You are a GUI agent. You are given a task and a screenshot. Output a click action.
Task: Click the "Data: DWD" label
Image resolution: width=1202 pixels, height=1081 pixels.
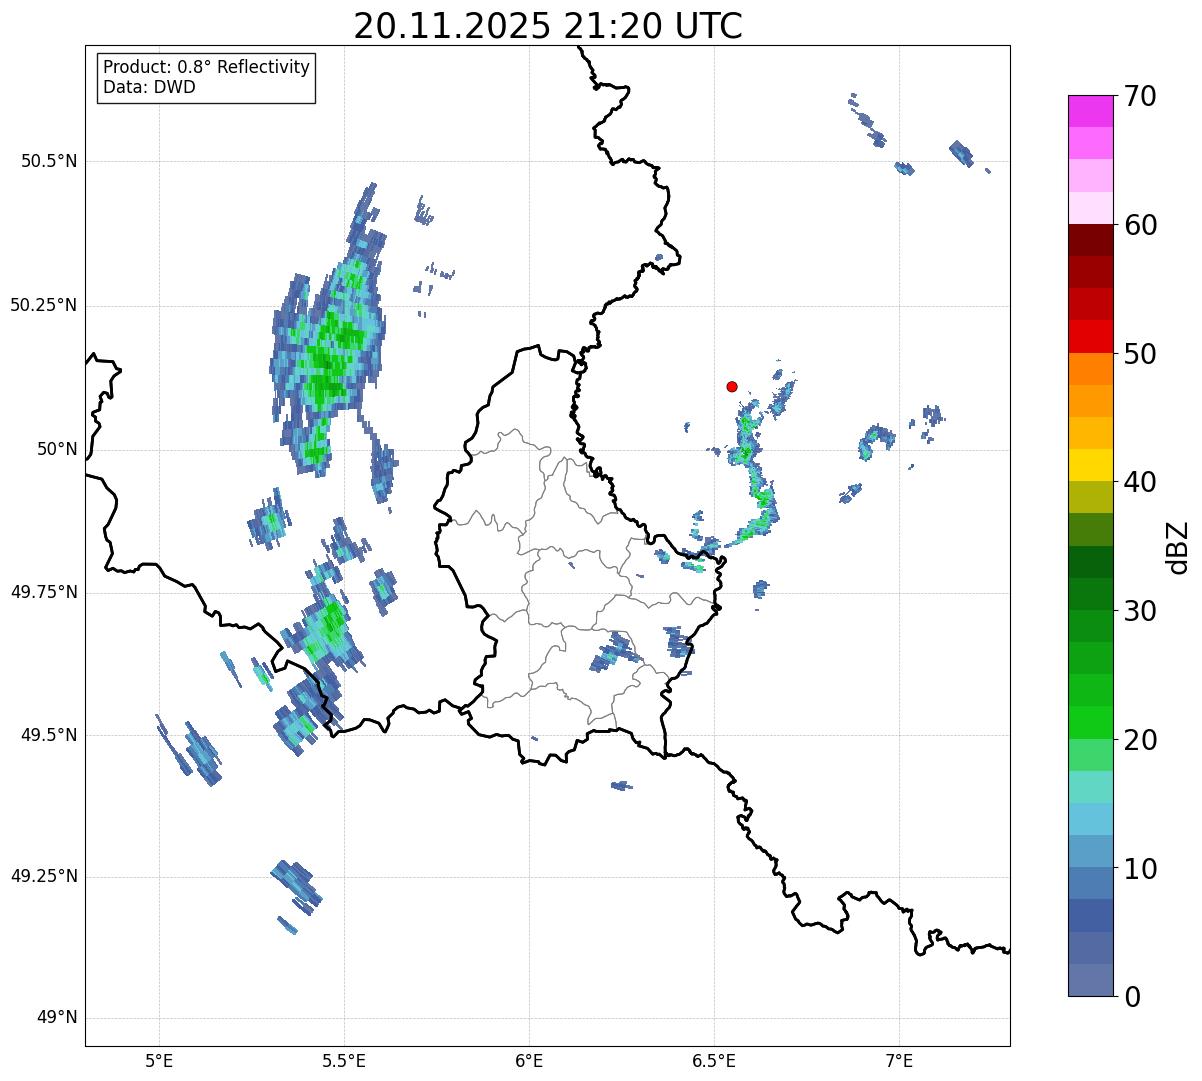tap(149, 87)
